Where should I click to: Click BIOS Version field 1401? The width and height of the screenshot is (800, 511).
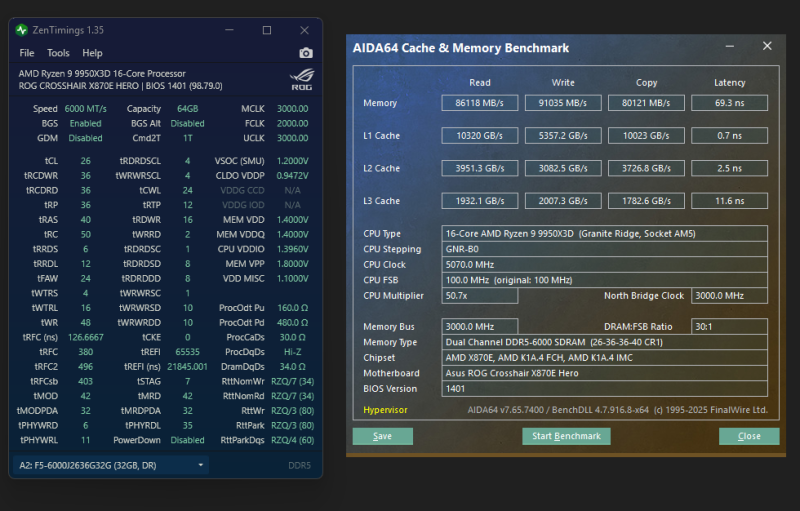click(x=605, y=389)
